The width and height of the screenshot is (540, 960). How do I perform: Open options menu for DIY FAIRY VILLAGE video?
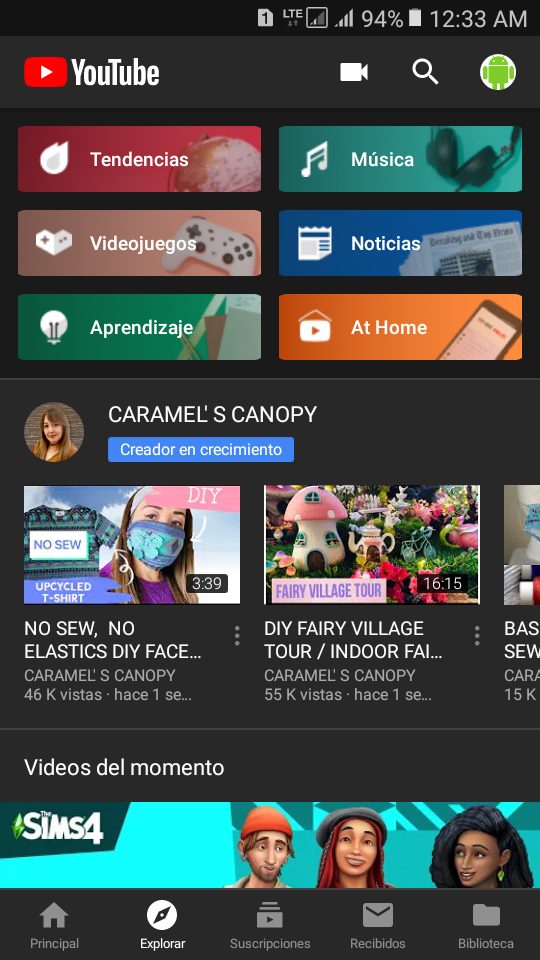[477, 636]
